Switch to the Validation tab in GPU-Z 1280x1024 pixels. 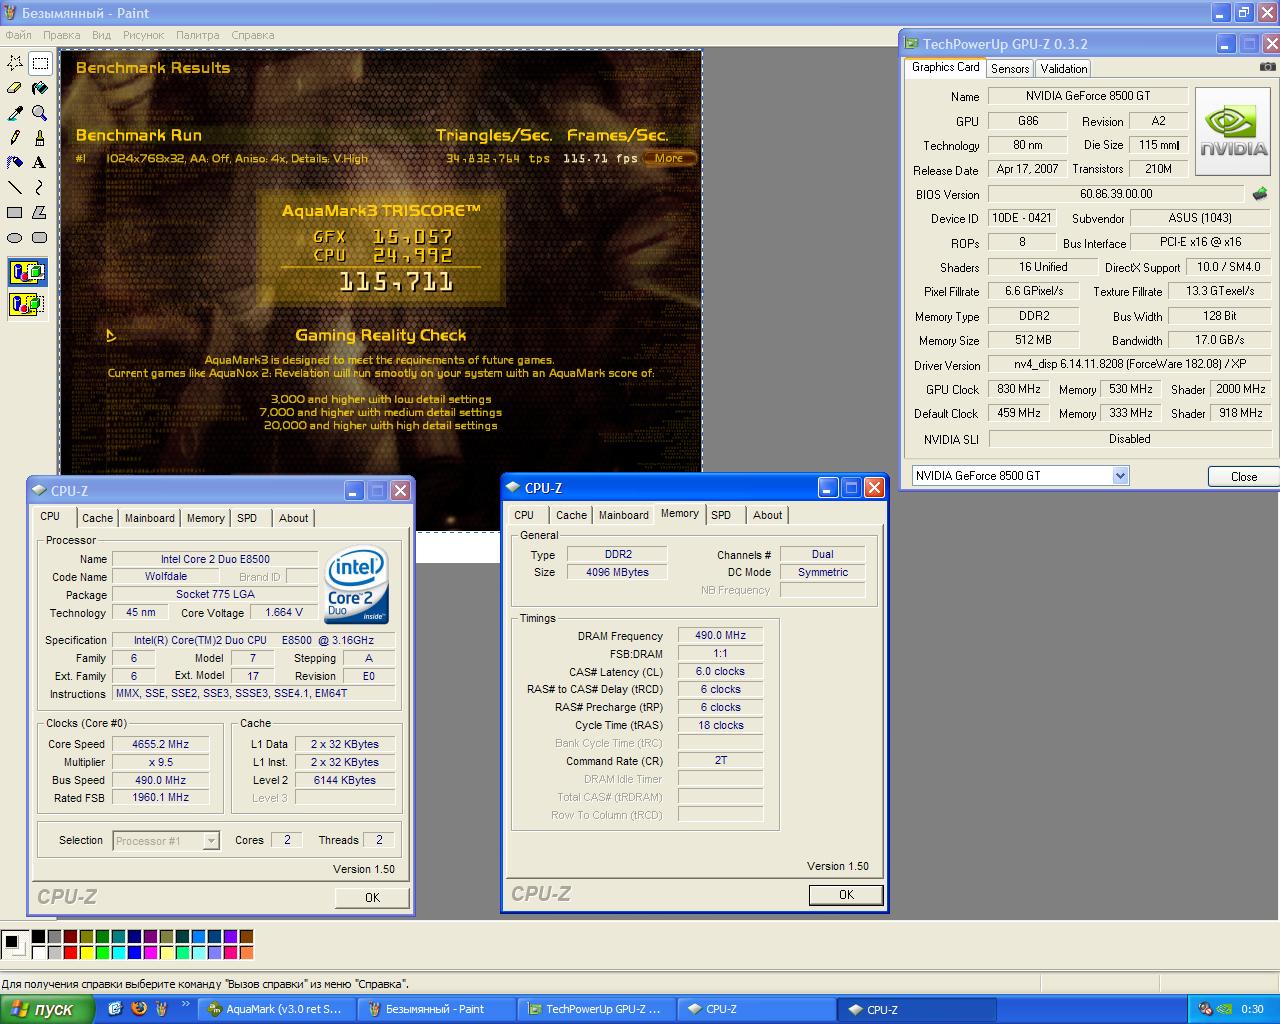1063,69
